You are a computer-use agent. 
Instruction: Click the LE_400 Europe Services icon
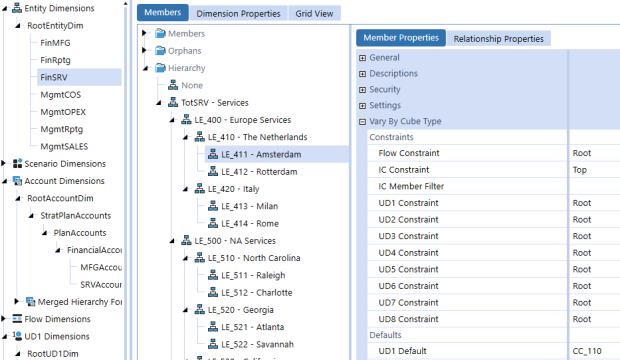186,119
